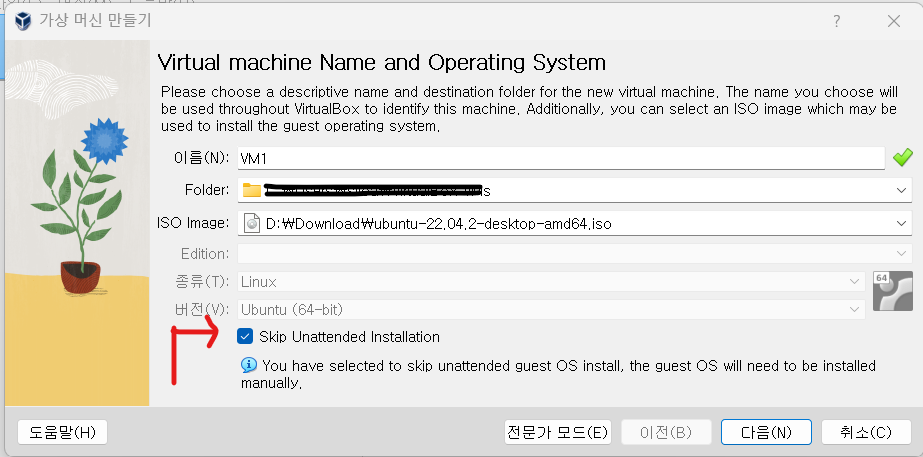
Task: Open the 종류(T) Linux type dropdown
Action: coord(552,282)
